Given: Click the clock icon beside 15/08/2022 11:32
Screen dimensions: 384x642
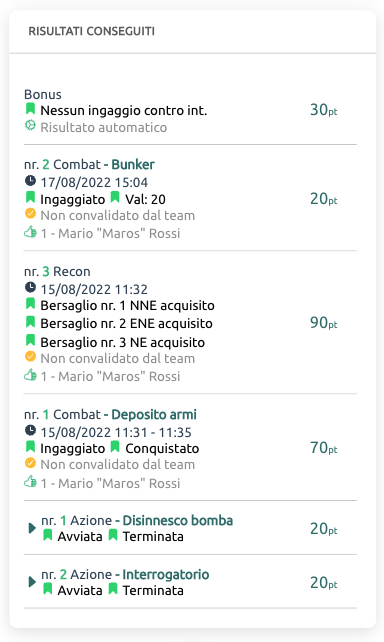Looking at the screenshot, I should point(30,287).
